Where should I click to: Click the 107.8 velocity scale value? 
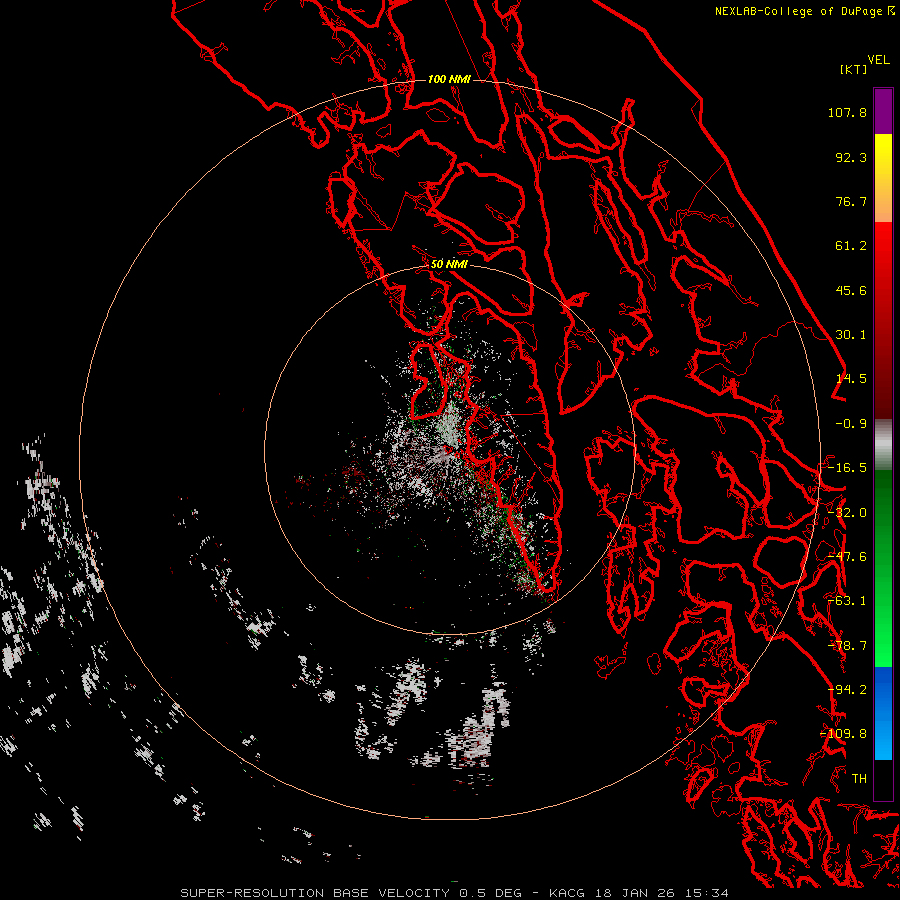847,112
